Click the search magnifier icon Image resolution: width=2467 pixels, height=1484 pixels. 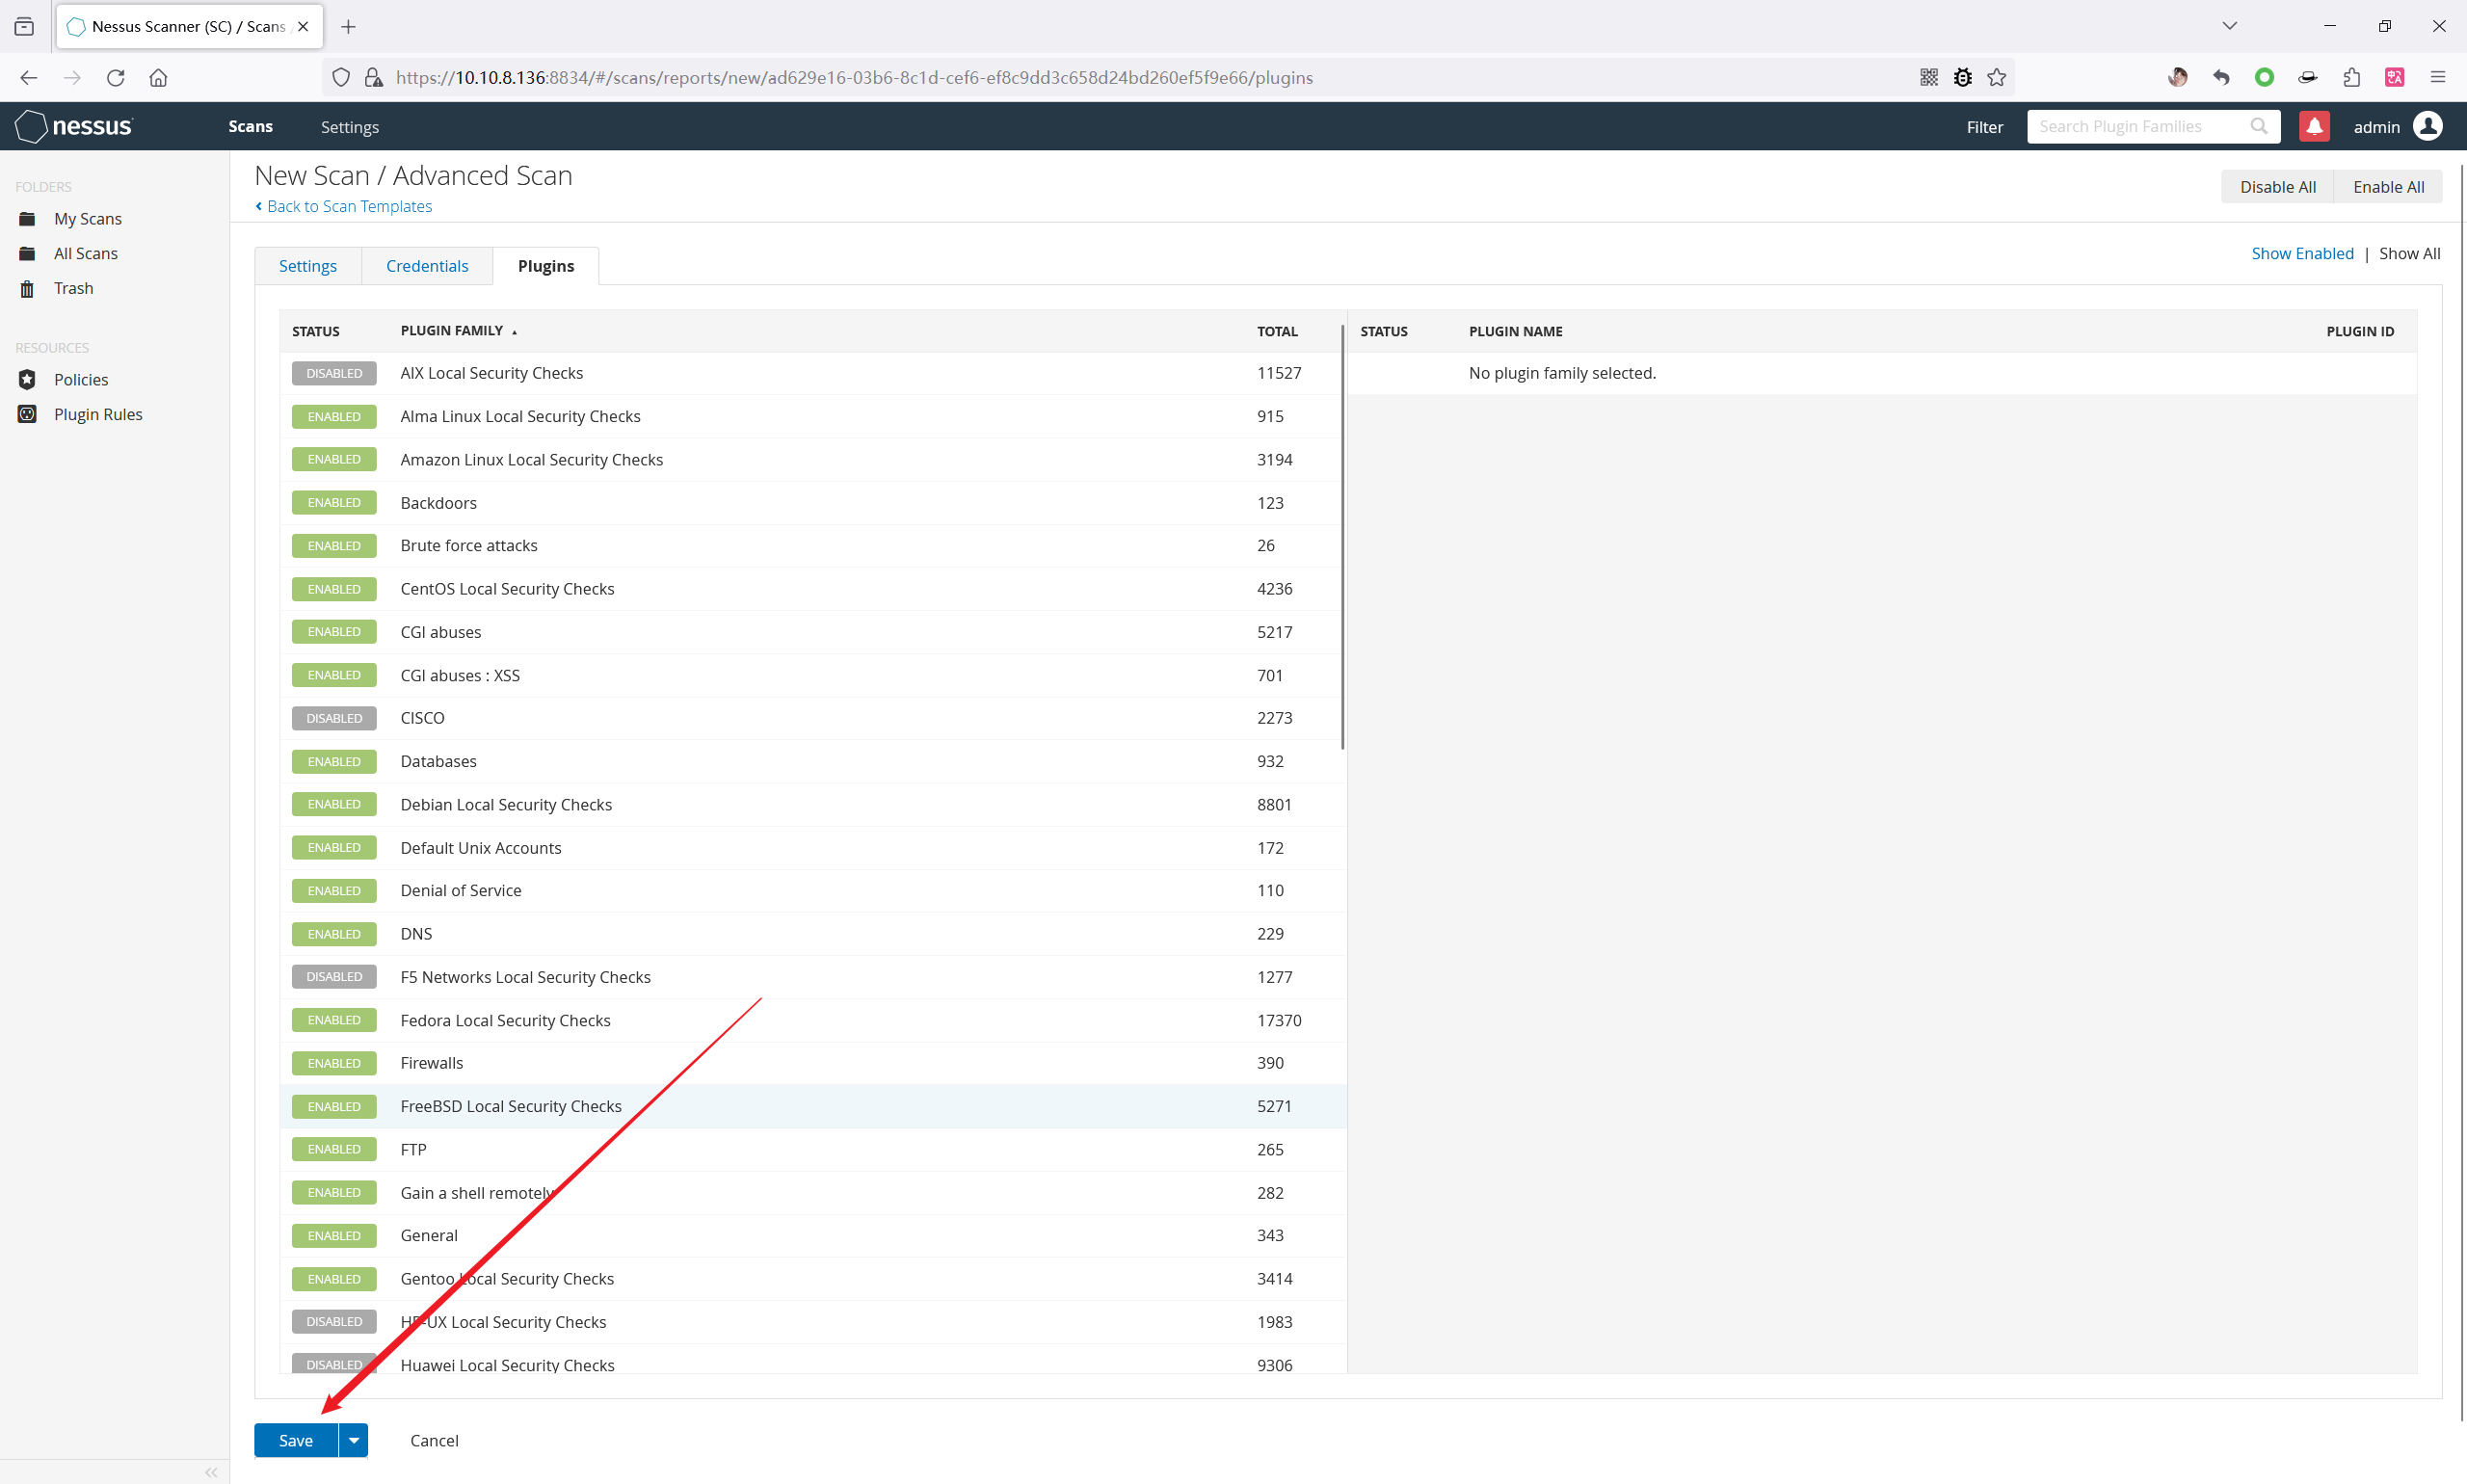pos(2258,127)
